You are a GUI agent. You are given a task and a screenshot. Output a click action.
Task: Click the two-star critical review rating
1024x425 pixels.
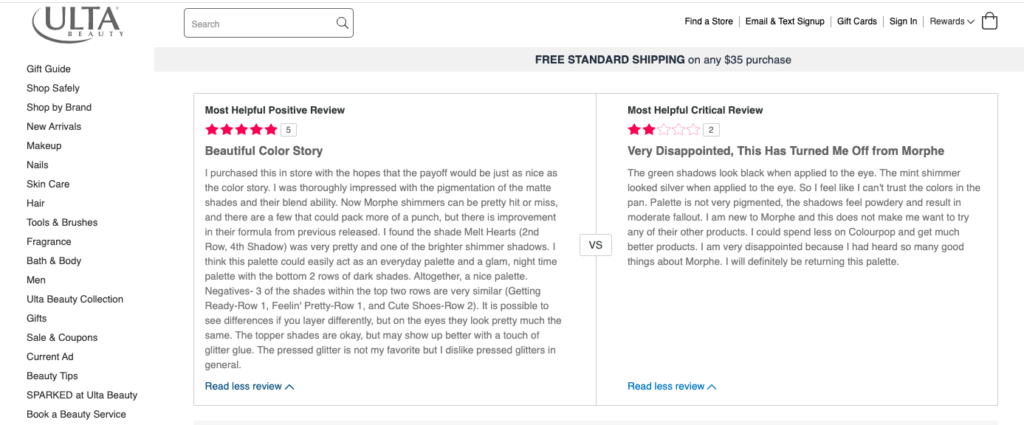tap(664, 129)
